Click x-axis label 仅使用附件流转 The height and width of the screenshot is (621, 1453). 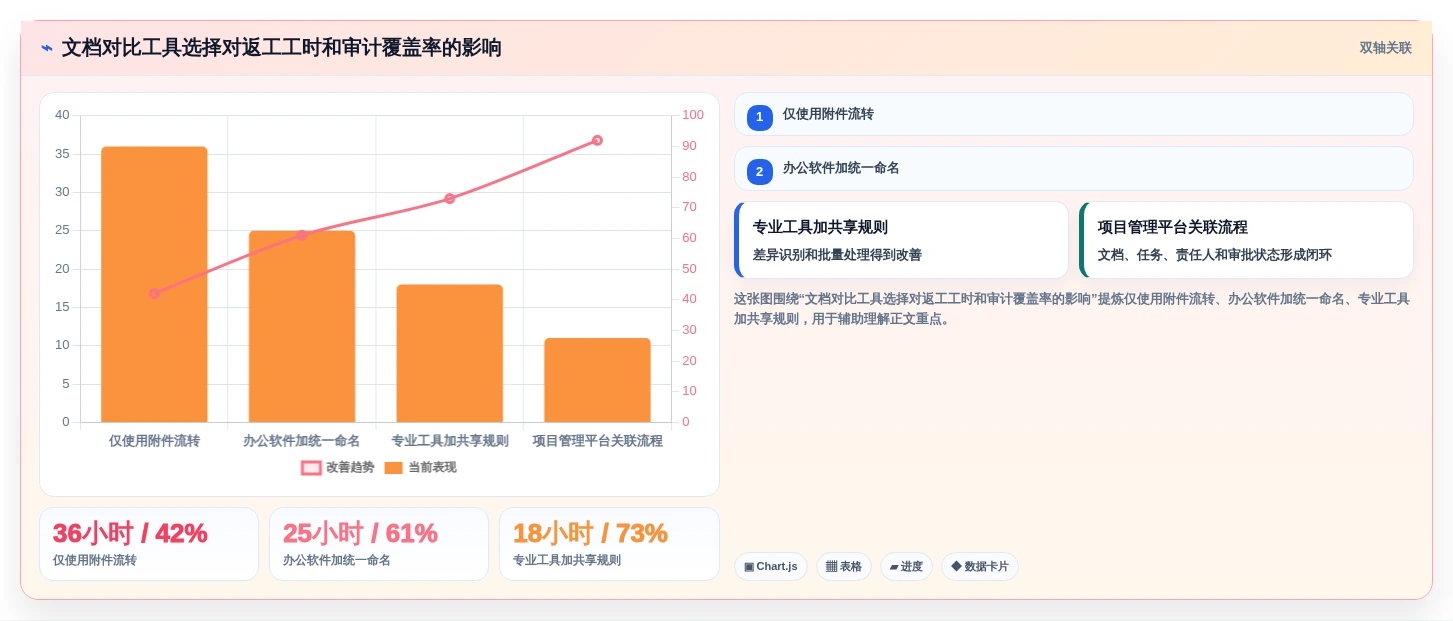tap(154, 441)
